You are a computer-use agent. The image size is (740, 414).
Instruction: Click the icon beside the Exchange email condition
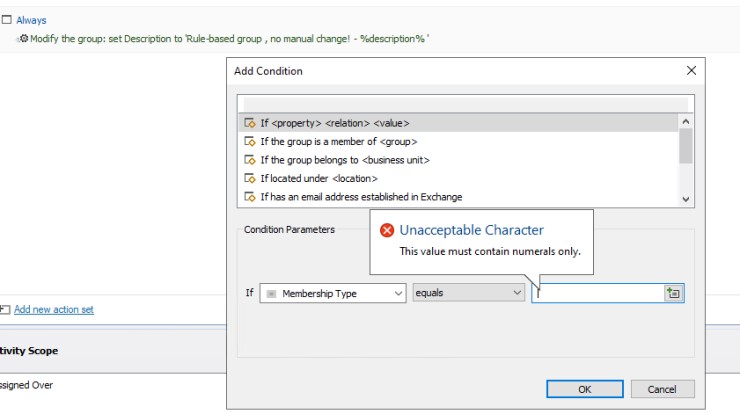250,197
